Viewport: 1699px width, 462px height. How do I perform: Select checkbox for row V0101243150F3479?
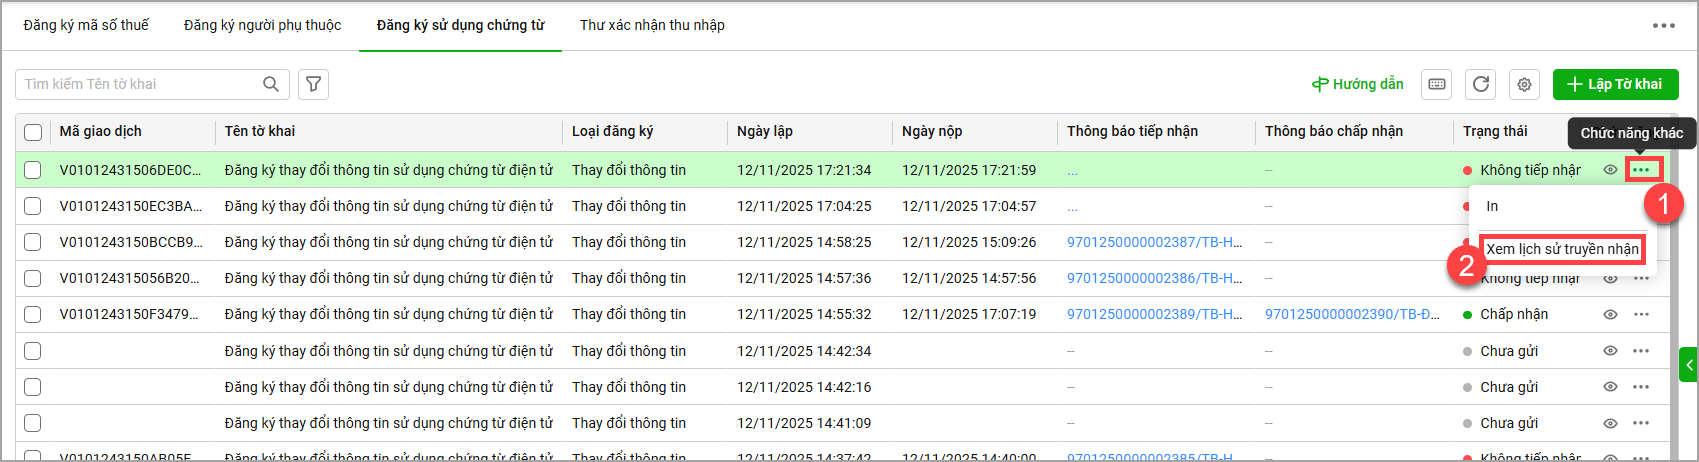pos(33,315)
